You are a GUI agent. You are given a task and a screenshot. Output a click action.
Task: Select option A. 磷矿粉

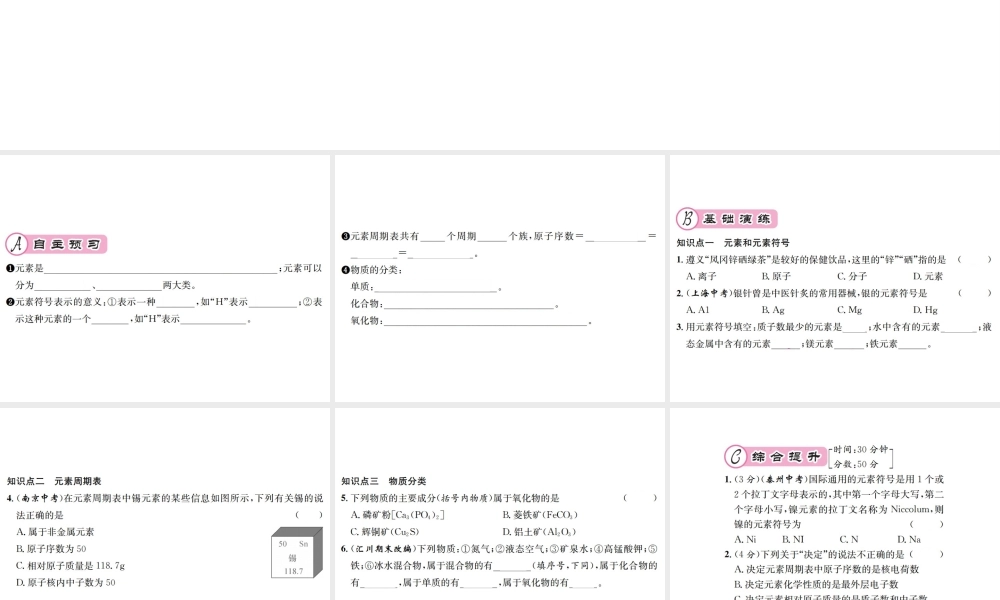397,515
